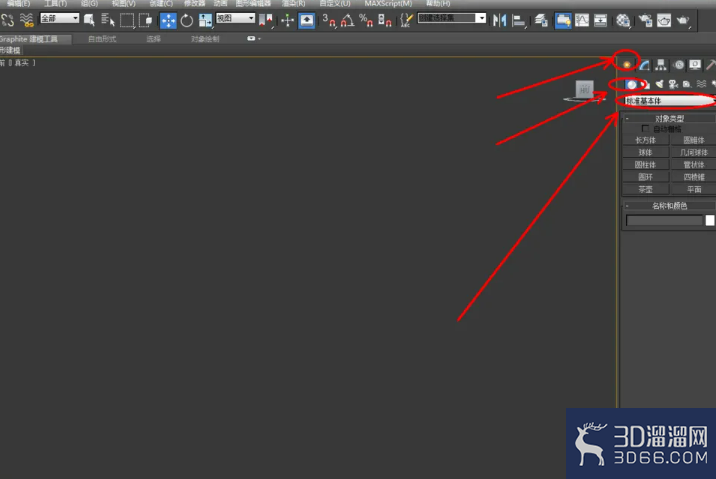Open the ribbon options arrow dropdown
Image resolution: width=716 pixels, height=479 pixels.
coord(254,39)
